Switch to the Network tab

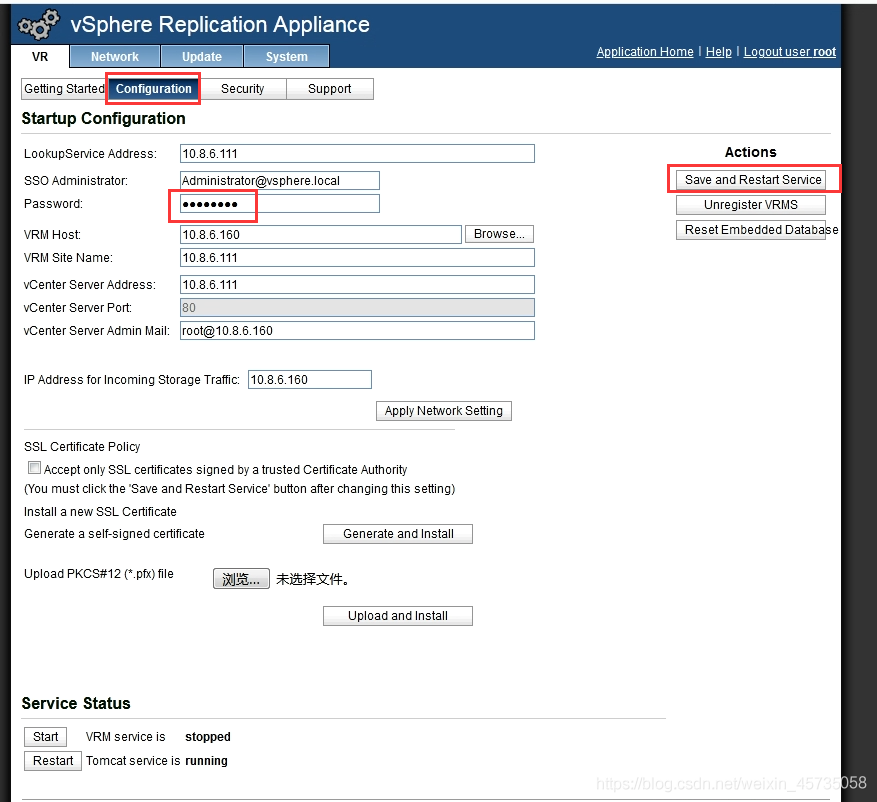[x=115, y=56]
